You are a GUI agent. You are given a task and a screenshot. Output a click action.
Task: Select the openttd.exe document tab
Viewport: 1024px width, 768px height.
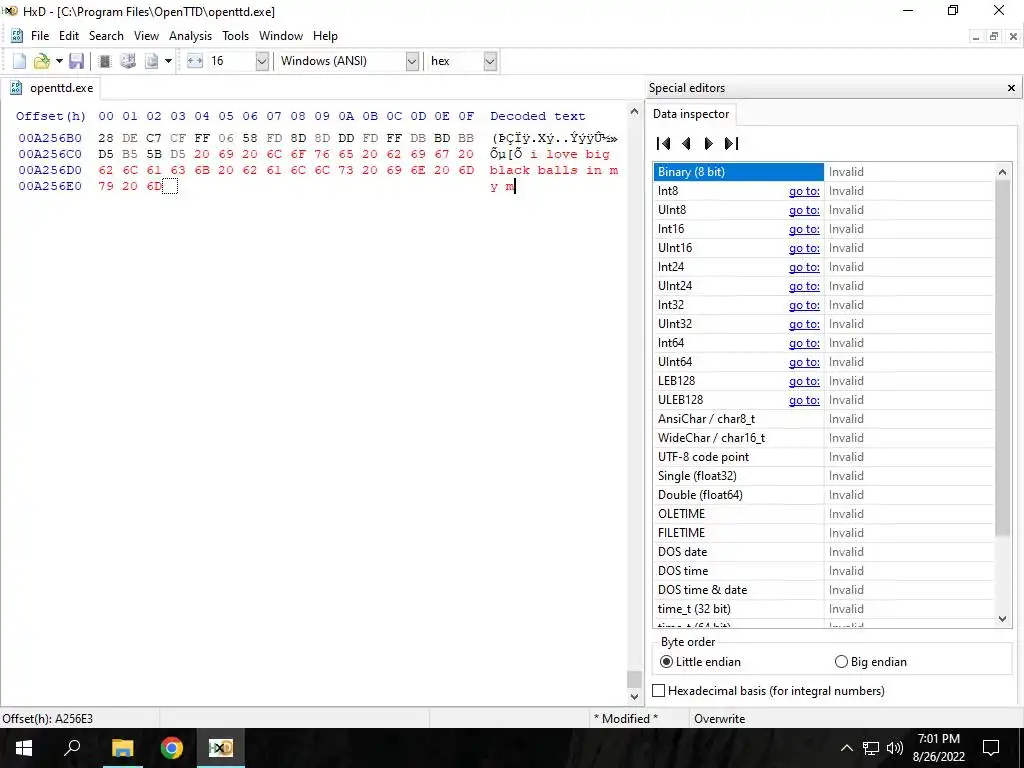tap(52, 88)
